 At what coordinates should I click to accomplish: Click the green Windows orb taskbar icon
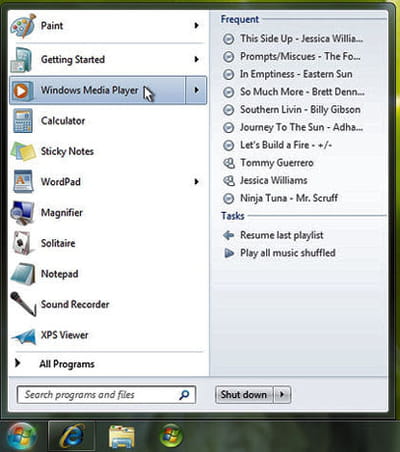pos(171,435)
